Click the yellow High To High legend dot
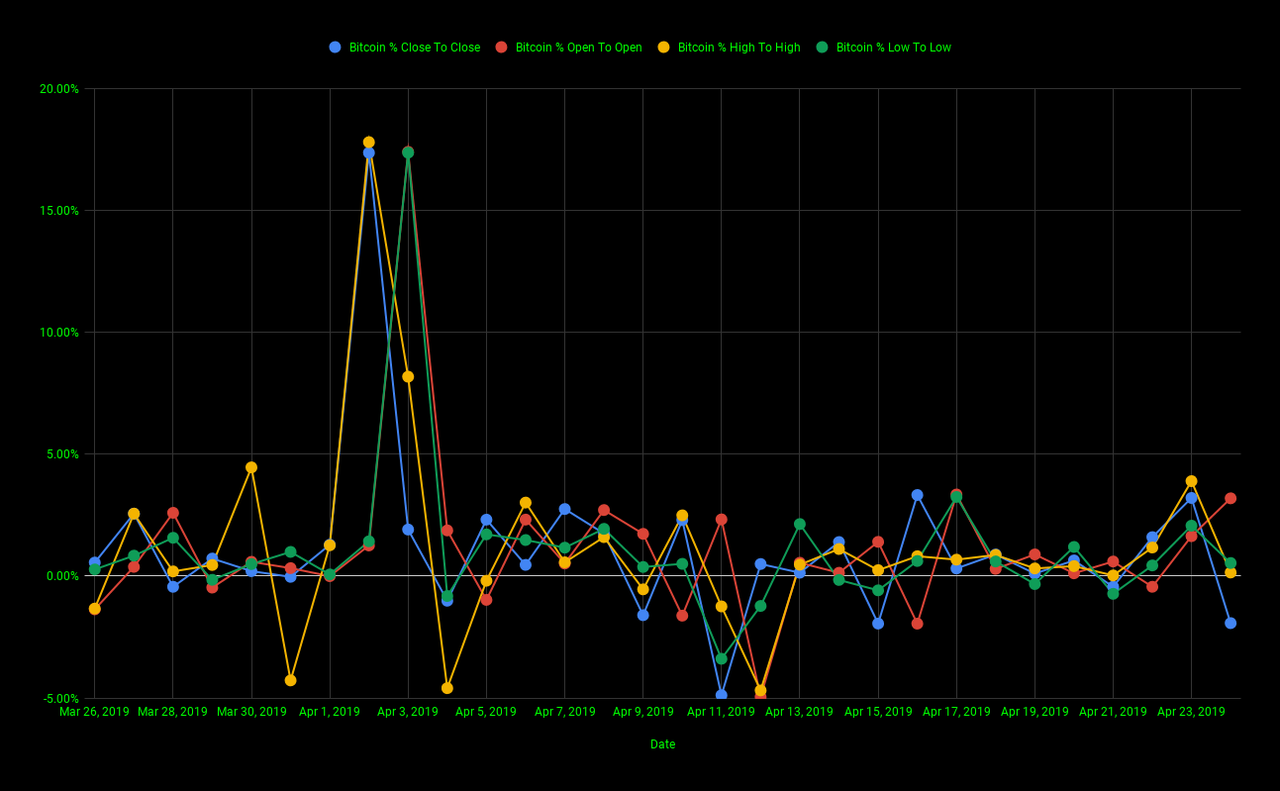1280x791 pixels. pyautogui.click(x=664, y=47)
